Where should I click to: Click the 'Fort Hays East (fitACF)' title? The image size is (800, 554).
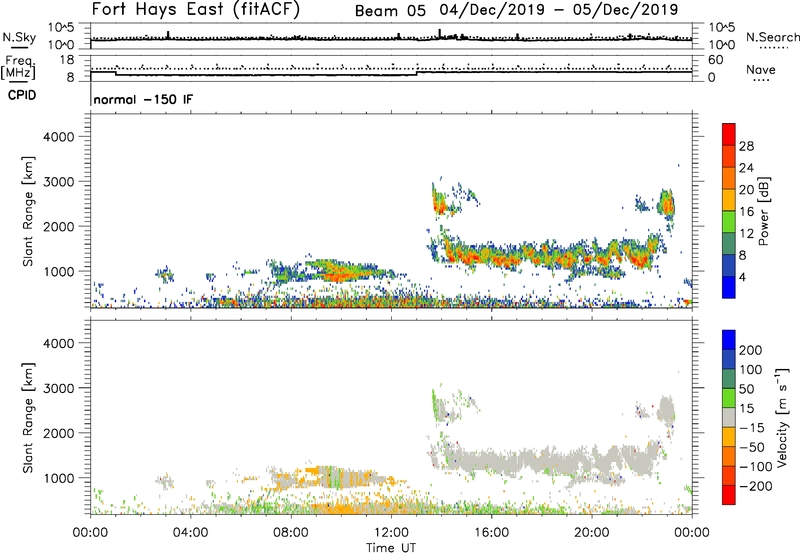pyautogui.click(x=196, y=9)
